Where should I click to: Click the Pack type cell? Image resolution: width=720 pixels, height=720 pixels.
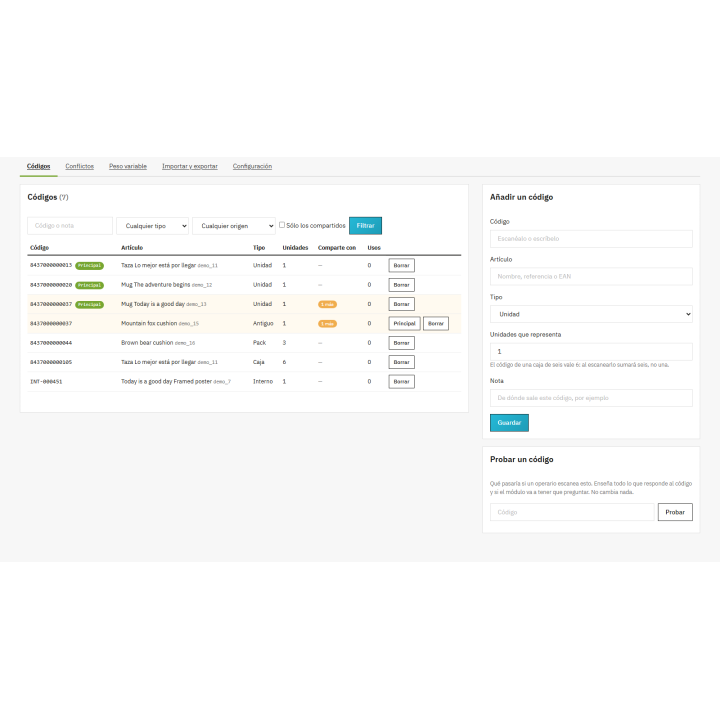pyautogui.click(x=259, y=343)
